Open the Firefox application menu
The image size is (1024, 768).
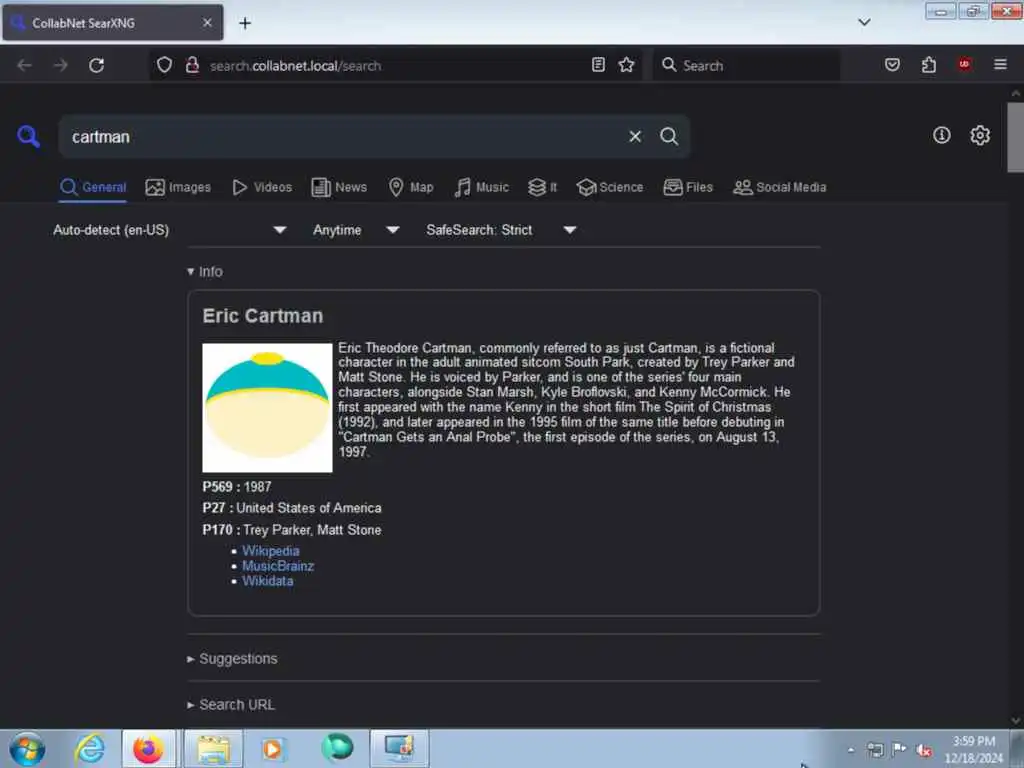1000,64
